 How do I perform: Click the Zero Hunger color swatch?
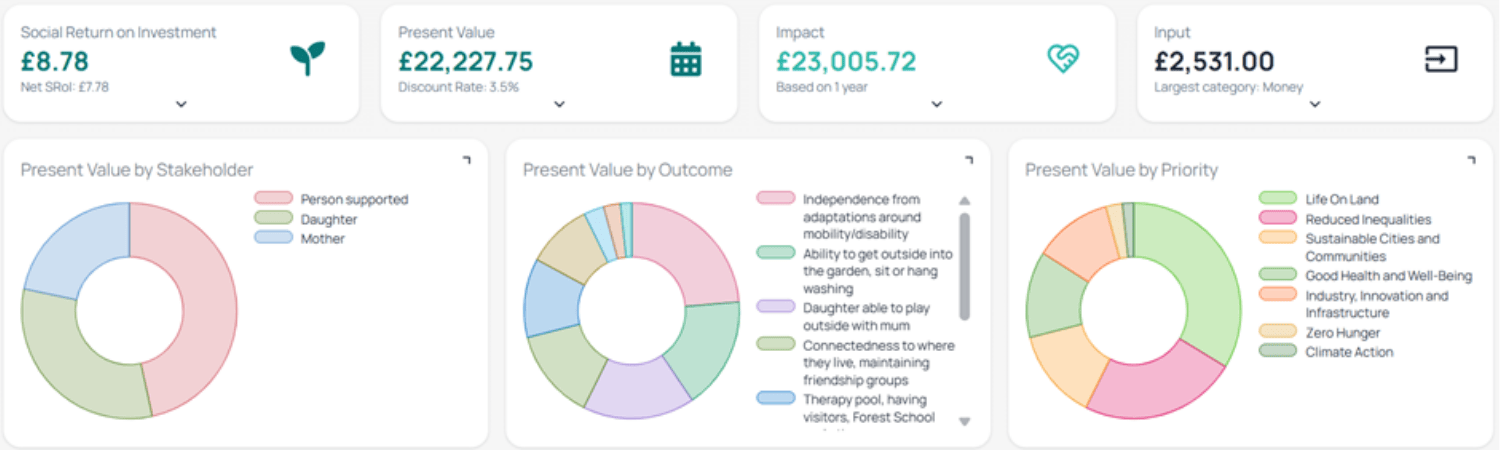click(1278, 332)
